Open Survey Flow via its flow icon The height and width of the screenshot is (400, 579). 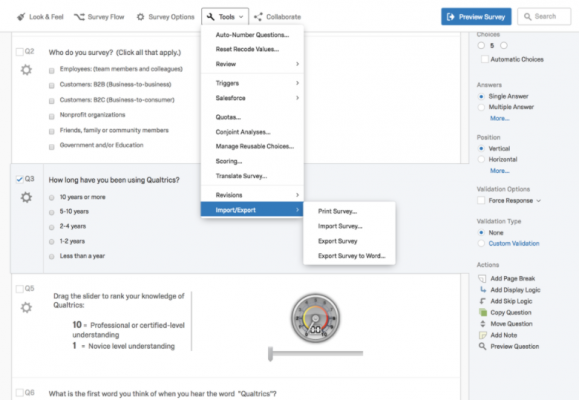point(79,17)
